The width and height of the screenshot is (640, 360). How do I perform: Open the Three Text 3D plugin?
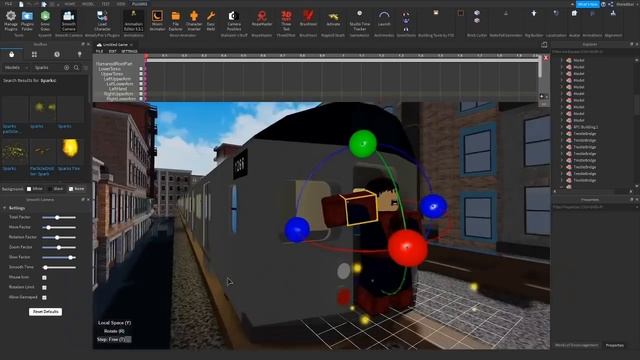pos(286,20)
